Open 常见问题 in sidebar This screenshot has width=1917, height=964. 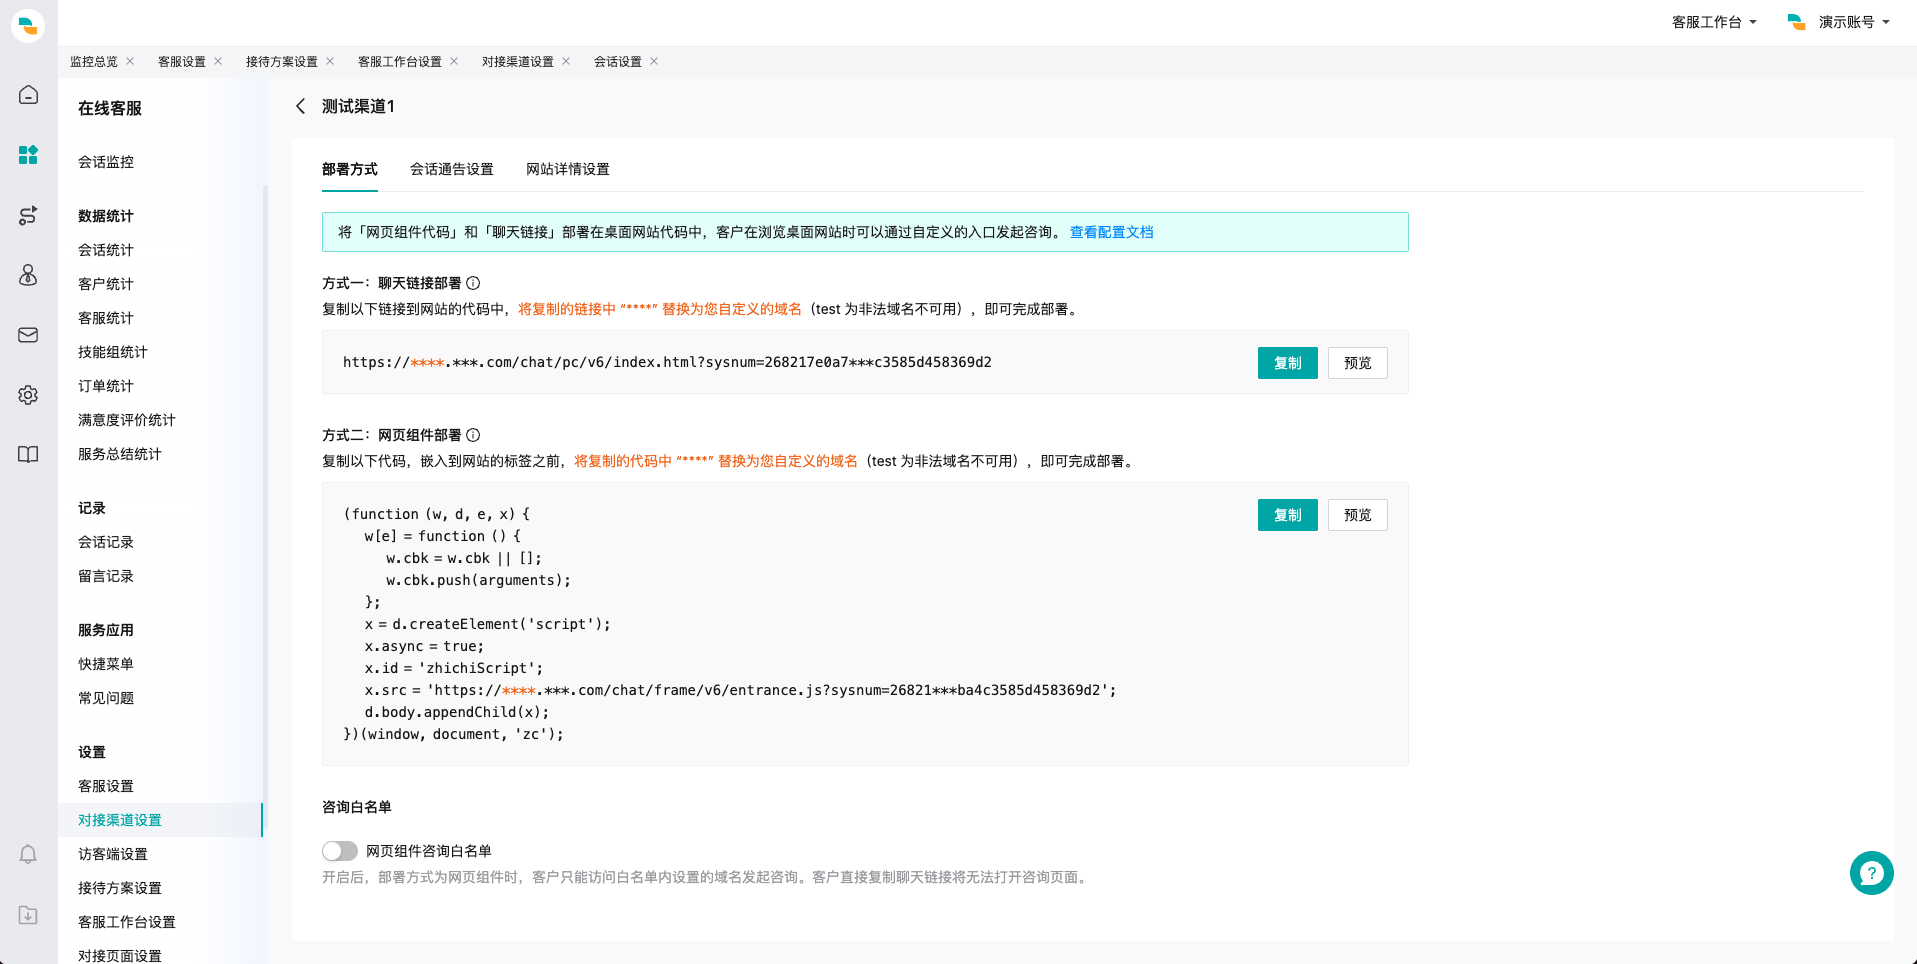[x=106, y=698]
